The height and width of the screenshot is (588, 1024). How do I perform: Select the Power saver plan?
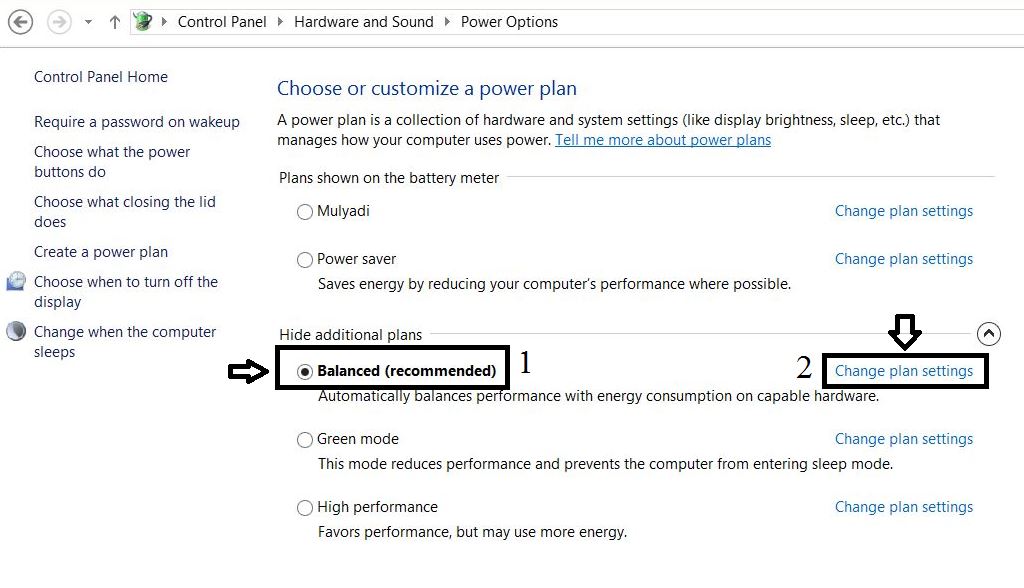tap(305, 260)
